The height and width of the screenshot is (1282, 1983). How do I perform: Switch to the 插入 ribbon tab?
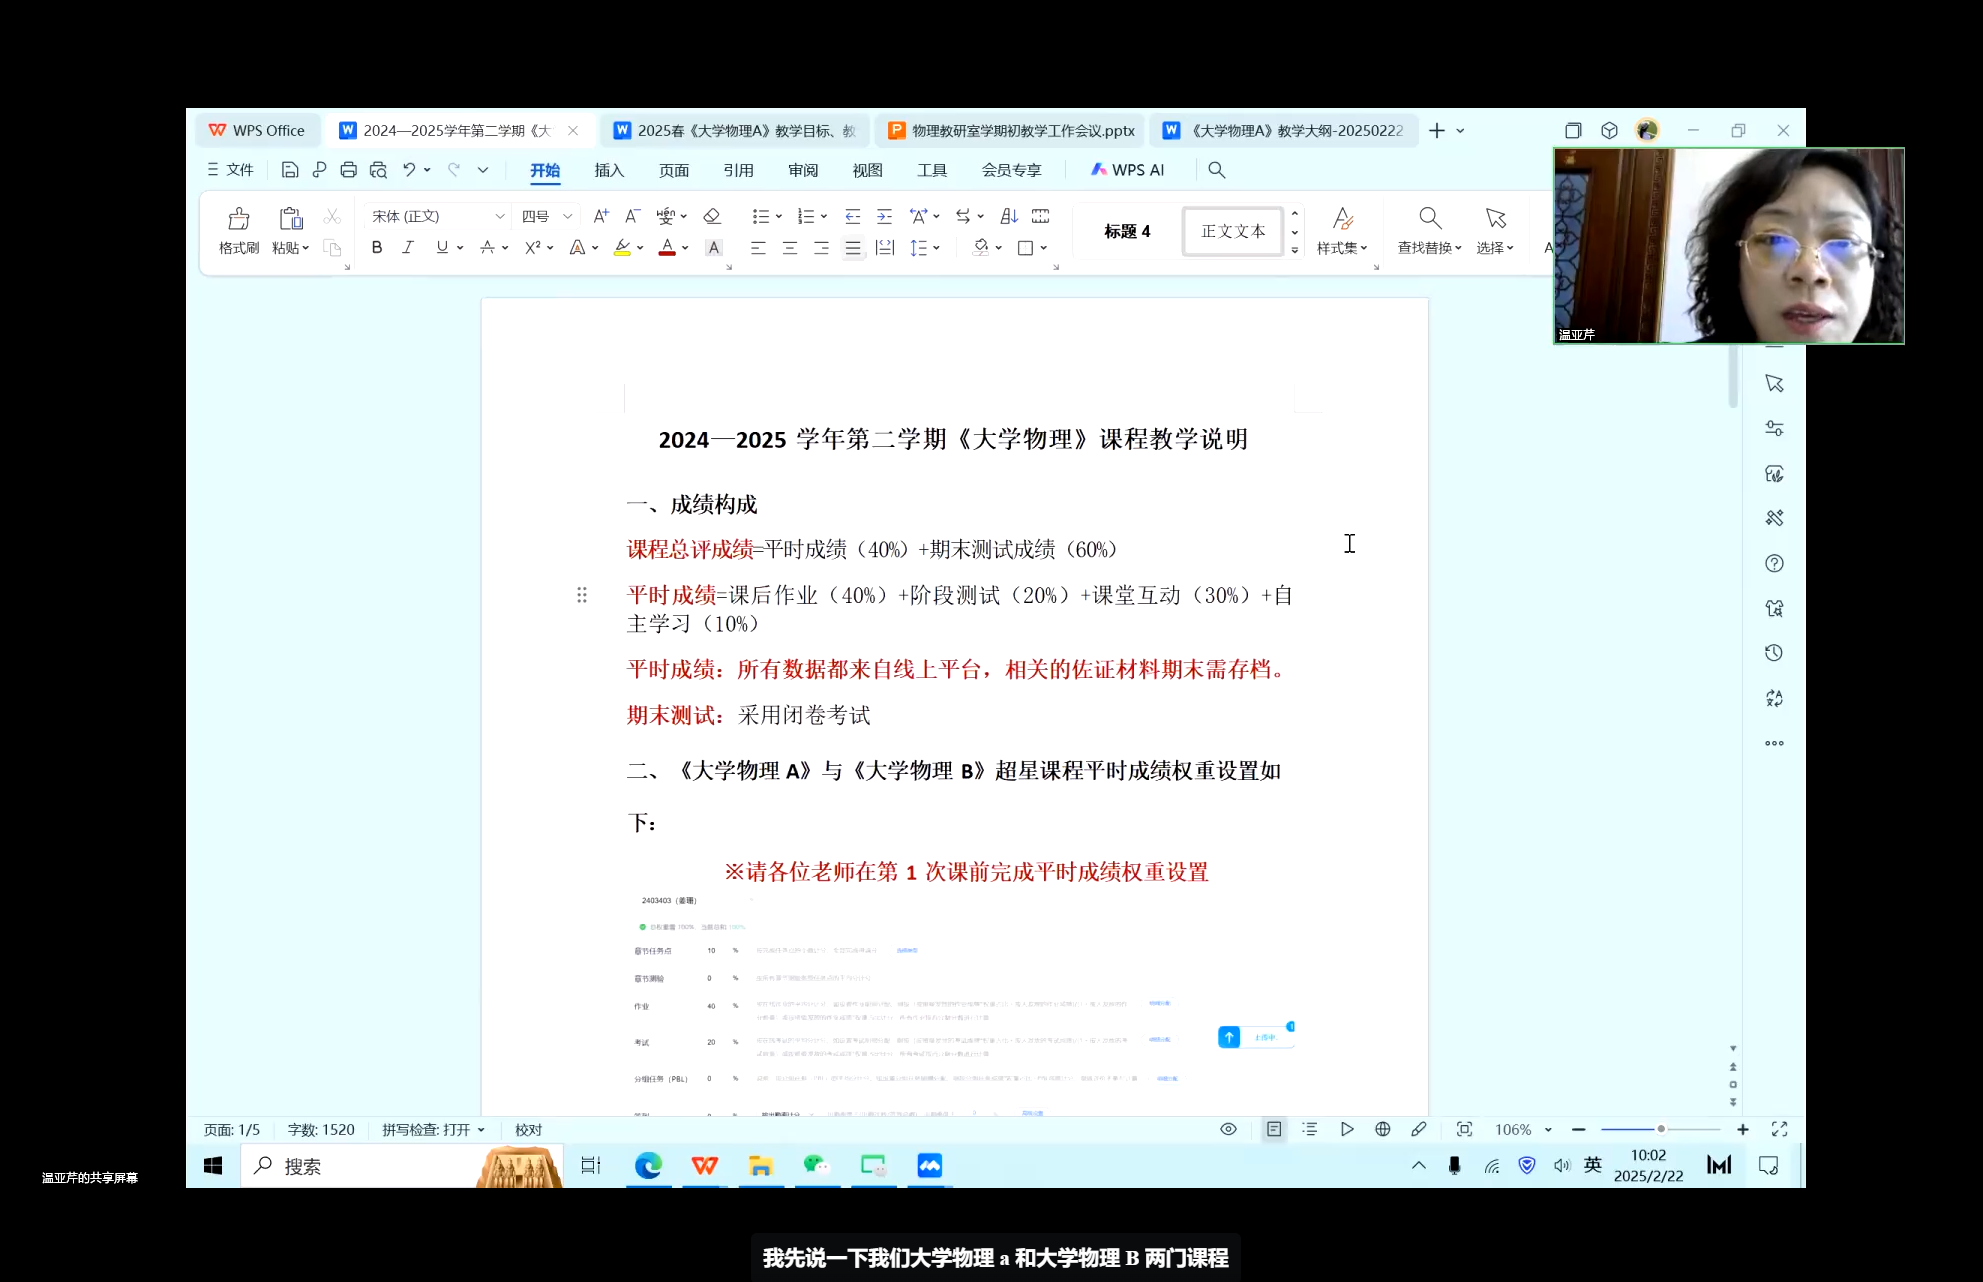609,170
